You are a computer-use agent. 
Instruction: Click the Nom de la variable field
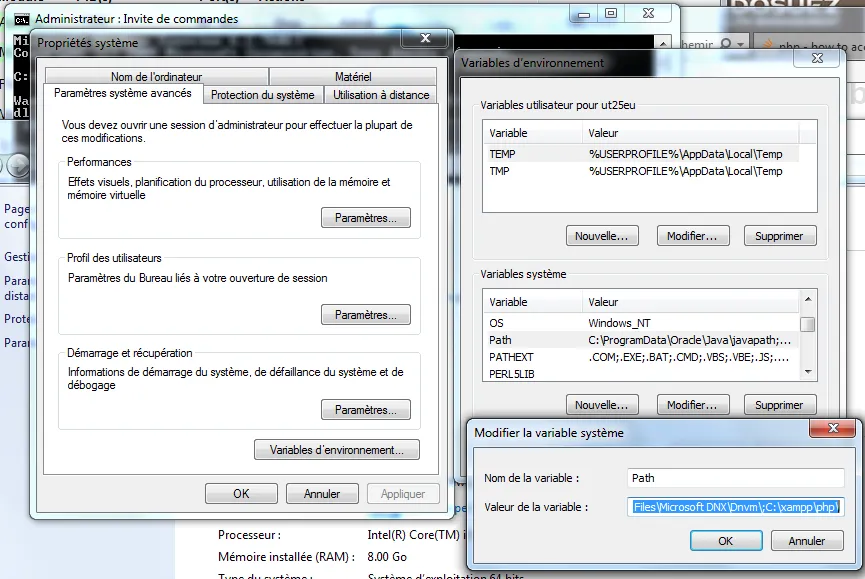(x=736, y=478)
